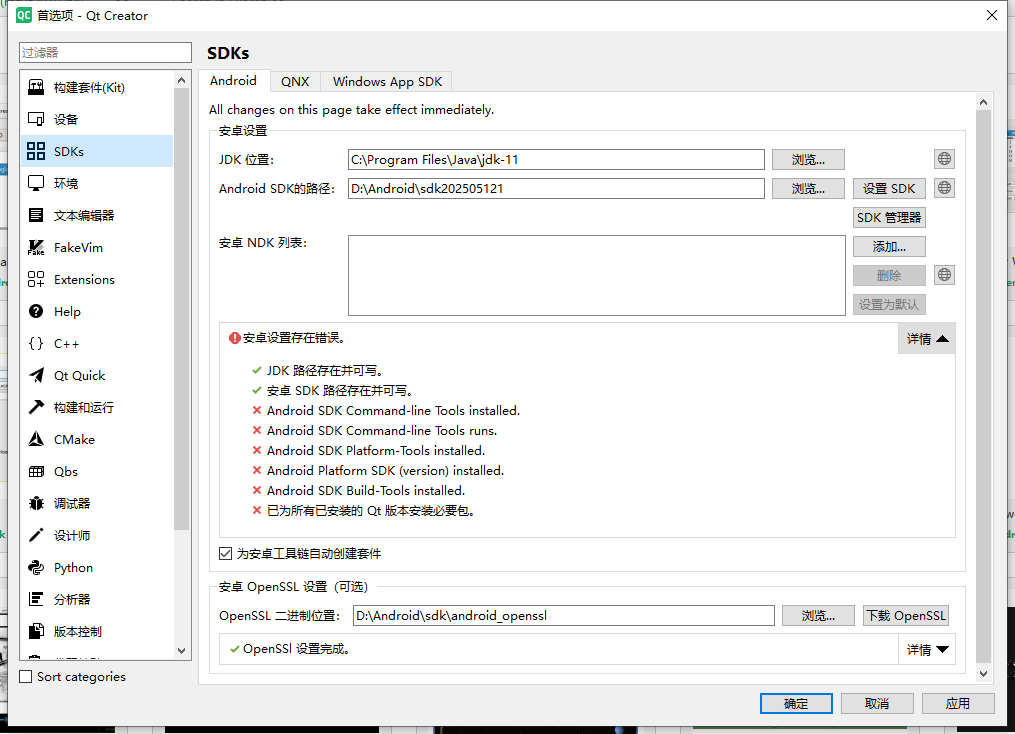Focus the 过滤器 filter field

point(106,52)
